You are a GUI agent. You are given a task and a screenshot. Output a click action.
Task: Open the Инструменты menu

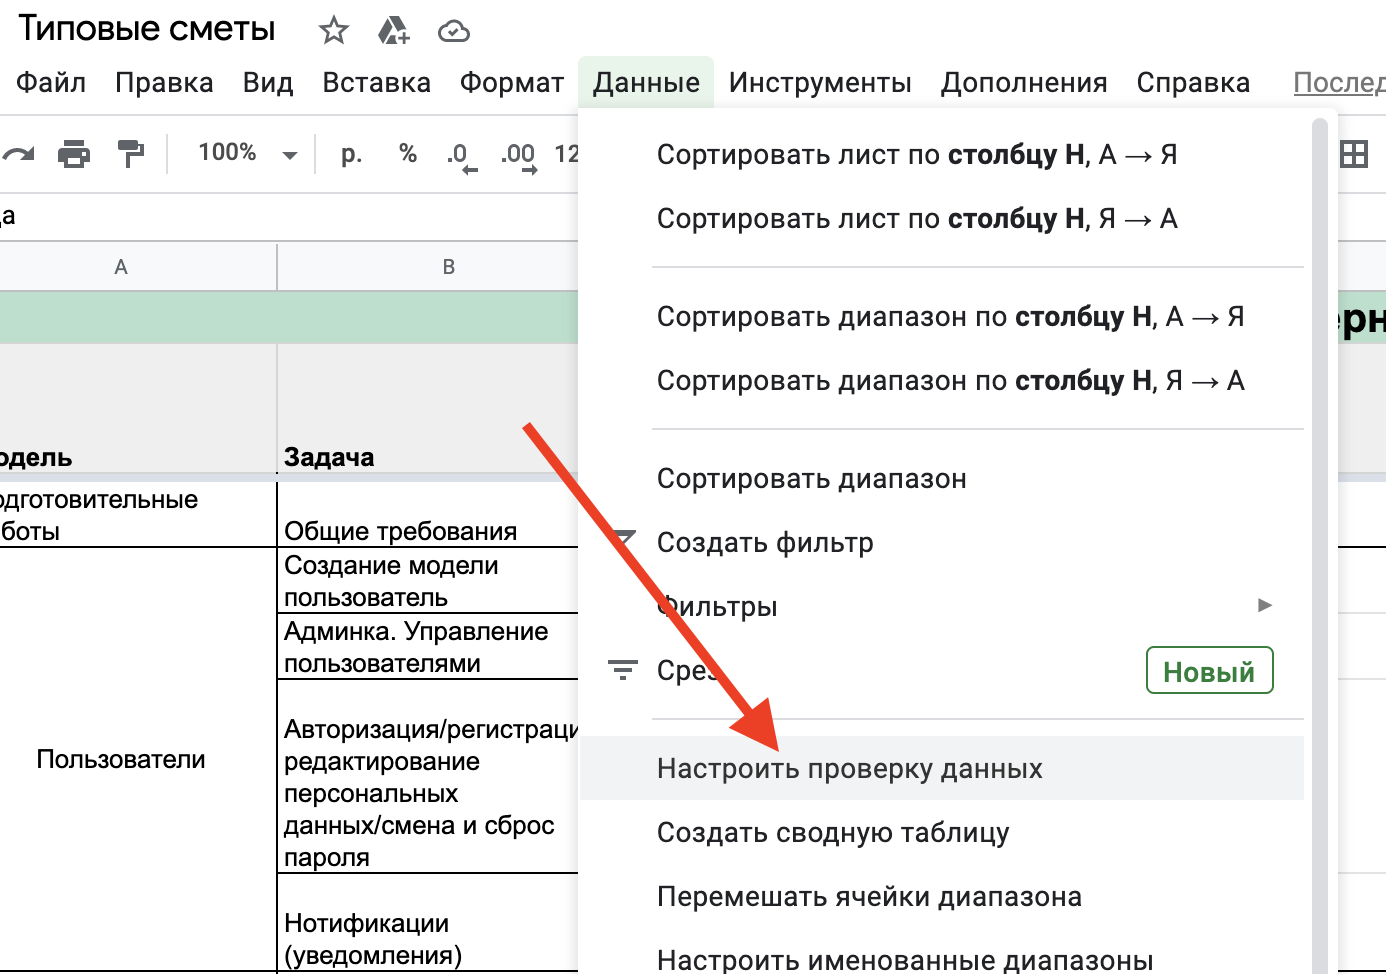[819, 82]
